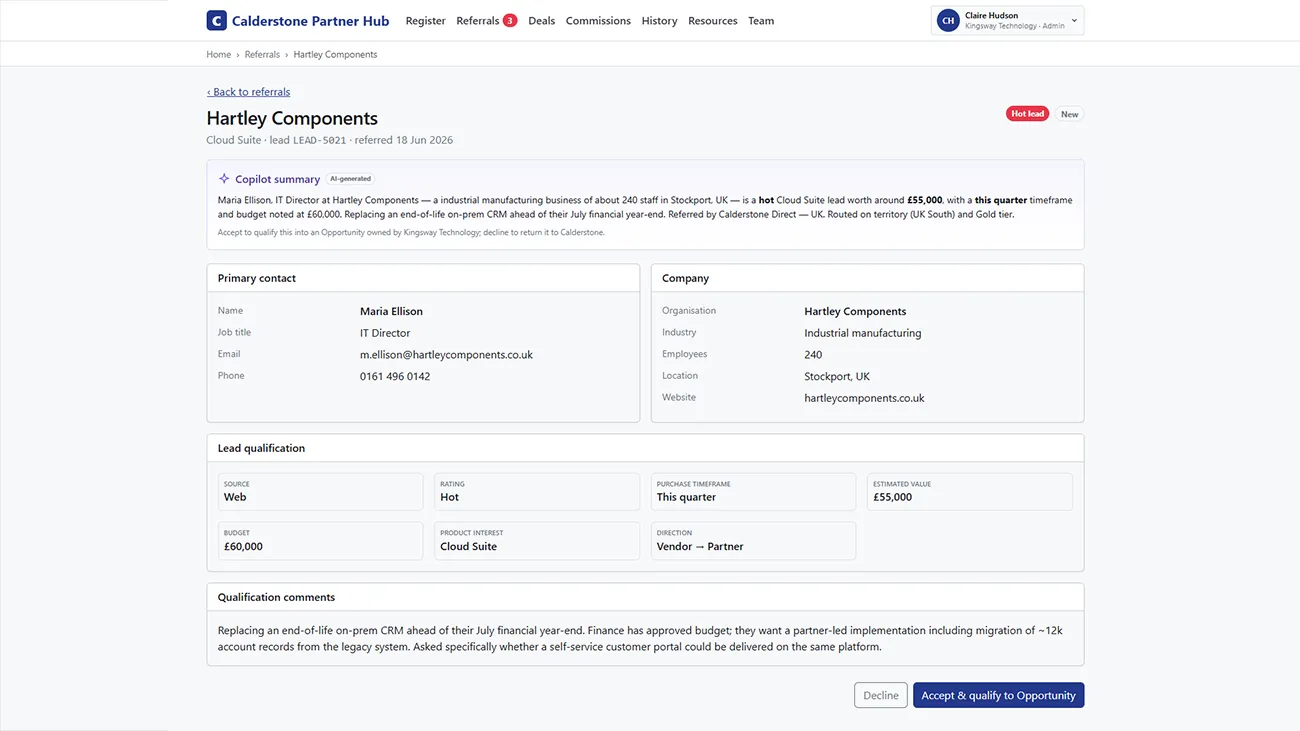Click the IT Director job title
Screen dimensions: 1300x731
(x=385, y=333)
